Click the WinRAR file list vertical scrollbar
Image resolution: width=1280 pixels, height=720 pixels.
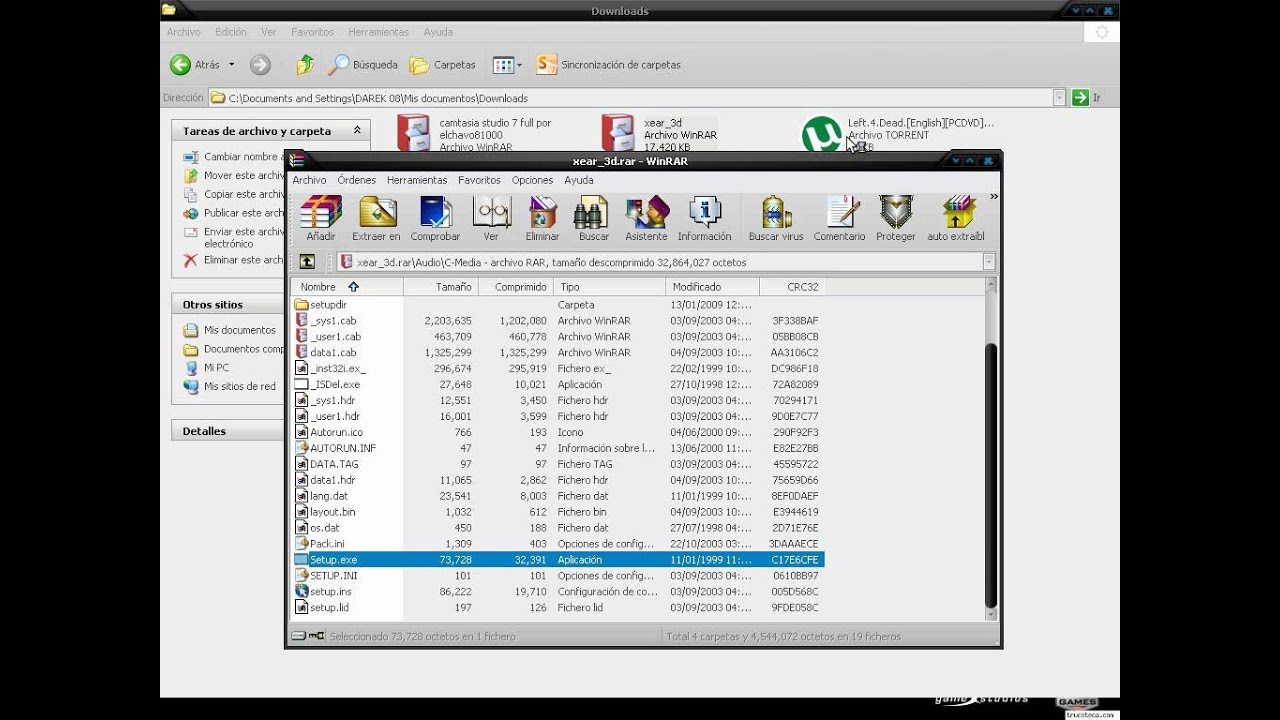coord(991,475)
